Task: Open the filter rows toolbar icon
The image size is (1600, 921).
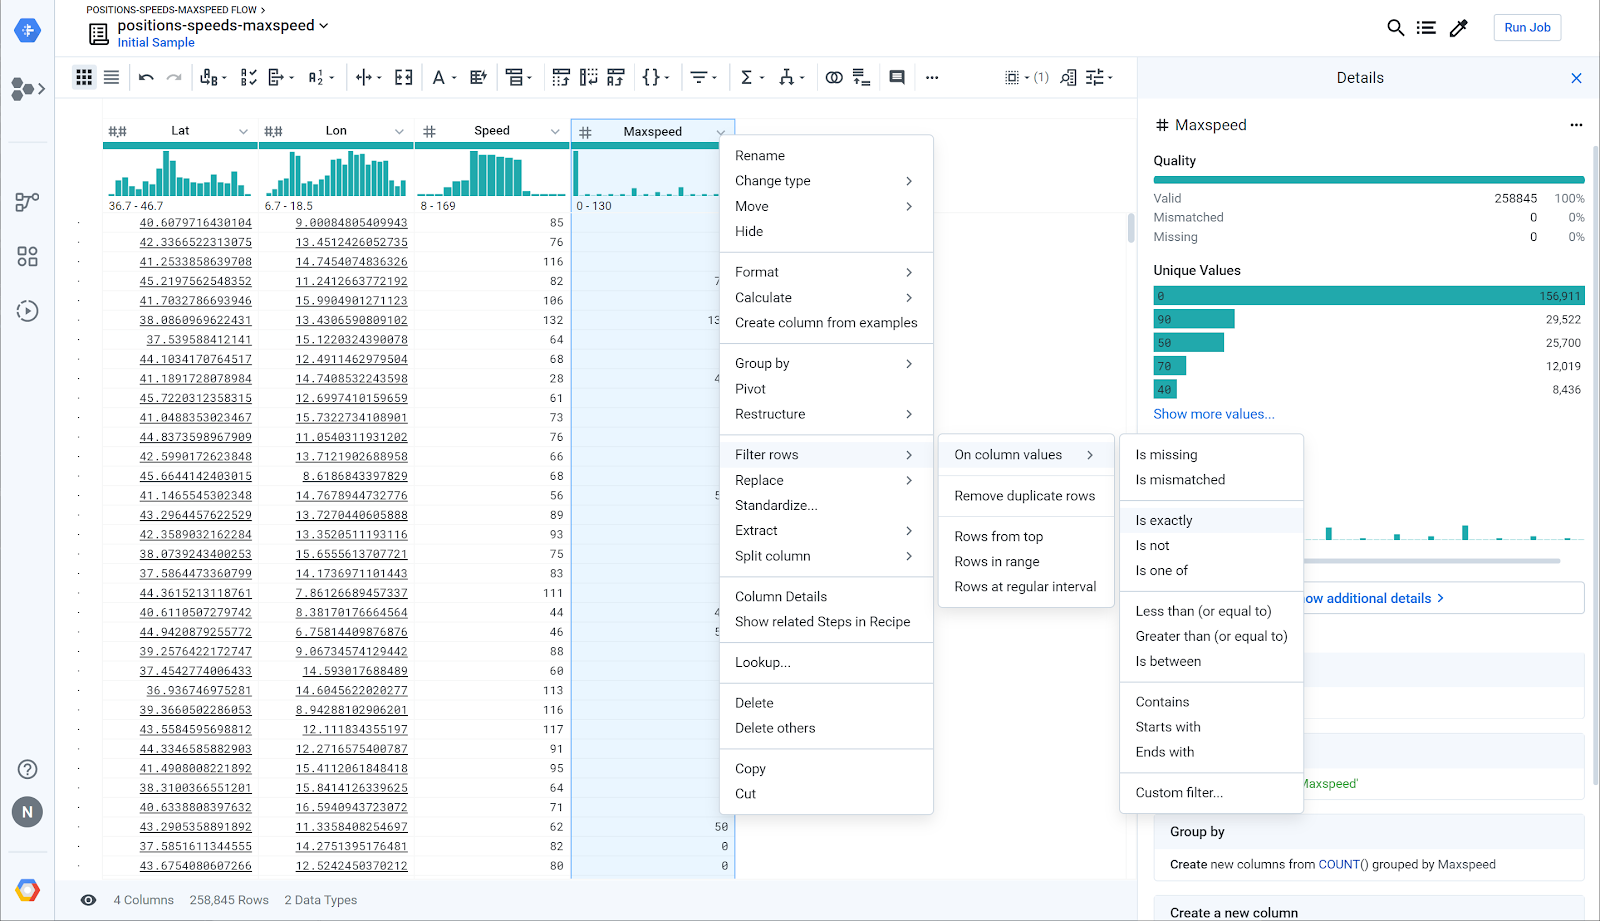Action: point(703,77)
